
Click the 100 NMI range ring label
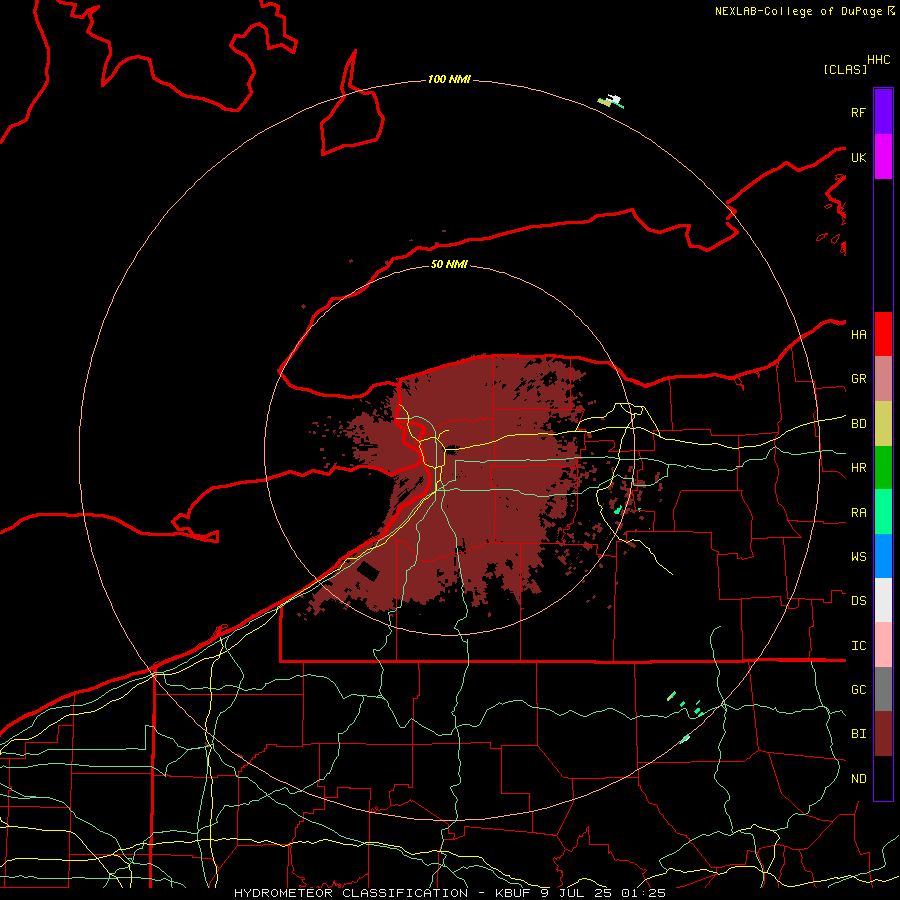pos(449,79)
